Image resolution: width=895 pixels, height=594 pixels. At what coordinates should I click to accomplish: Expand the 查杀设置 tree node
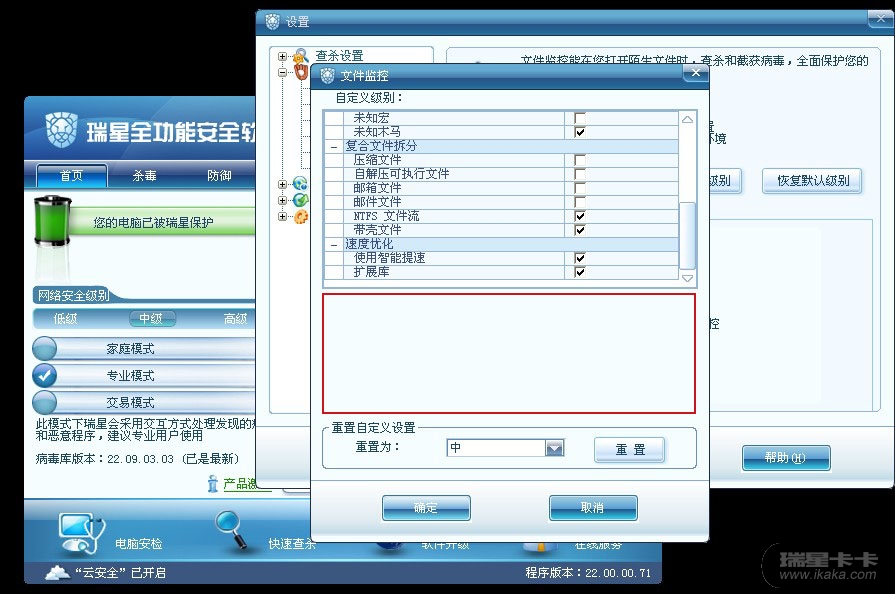(283, 56)
